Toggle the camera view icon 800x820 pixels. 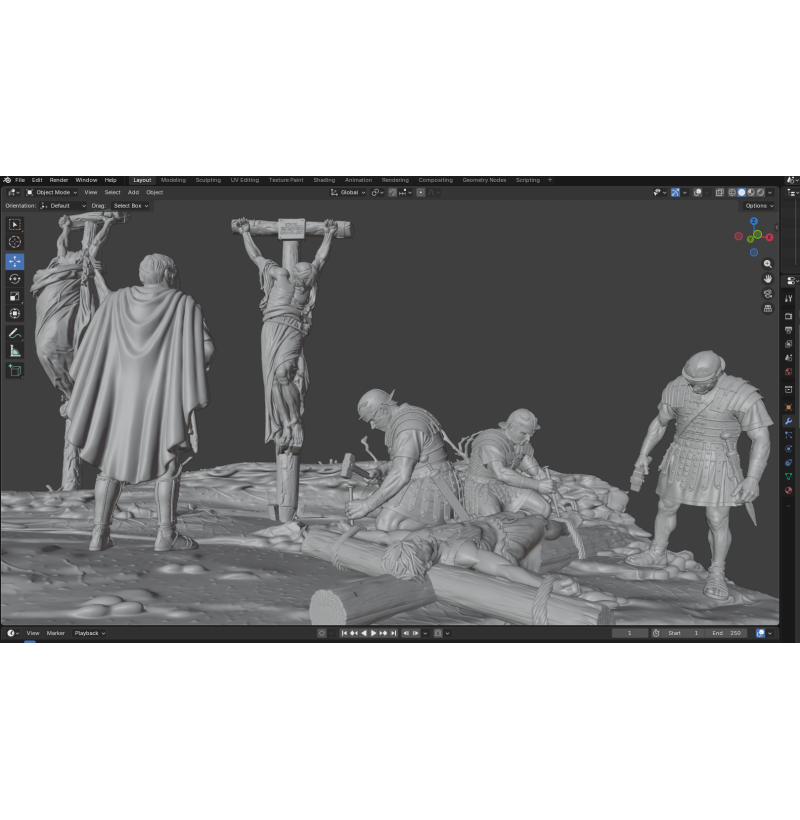pos(768,293)
